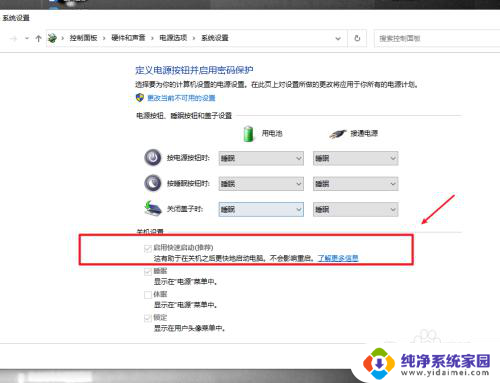Open 关闭盖子时 plugged-in dropdown
Viewport: 500px width, 383px height.
[355, 209]
